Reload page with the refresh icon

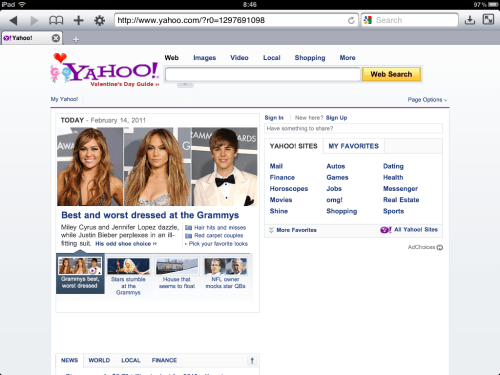pyautogui.click(x=351, y=20)
